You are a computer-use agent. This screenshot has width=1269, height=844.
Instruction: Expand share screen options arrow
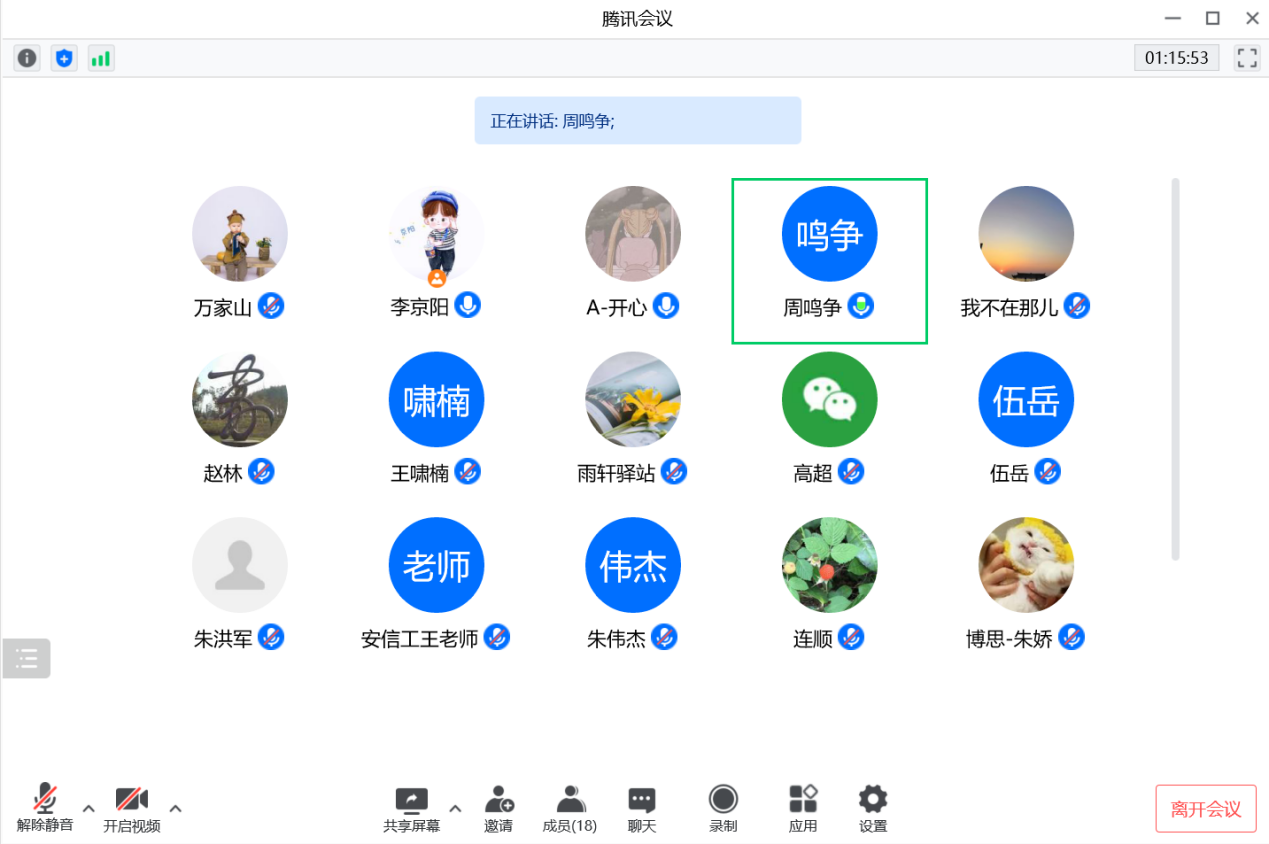(455, 808)
